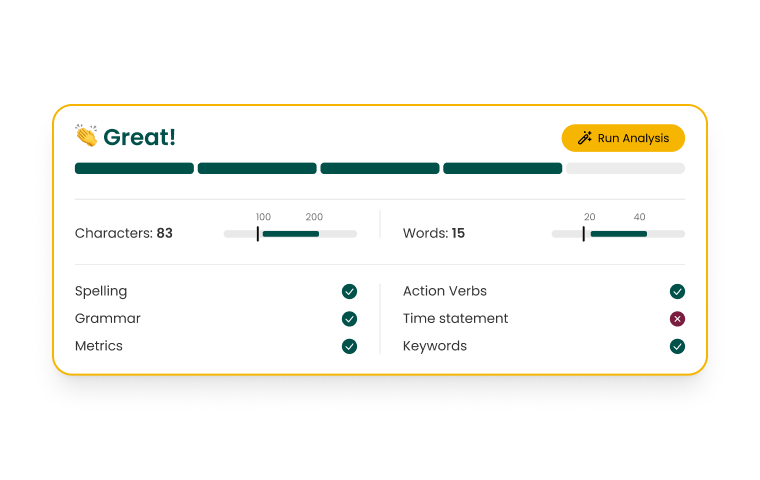Click the Action Verbs green checkmark icon

(677, 291)
